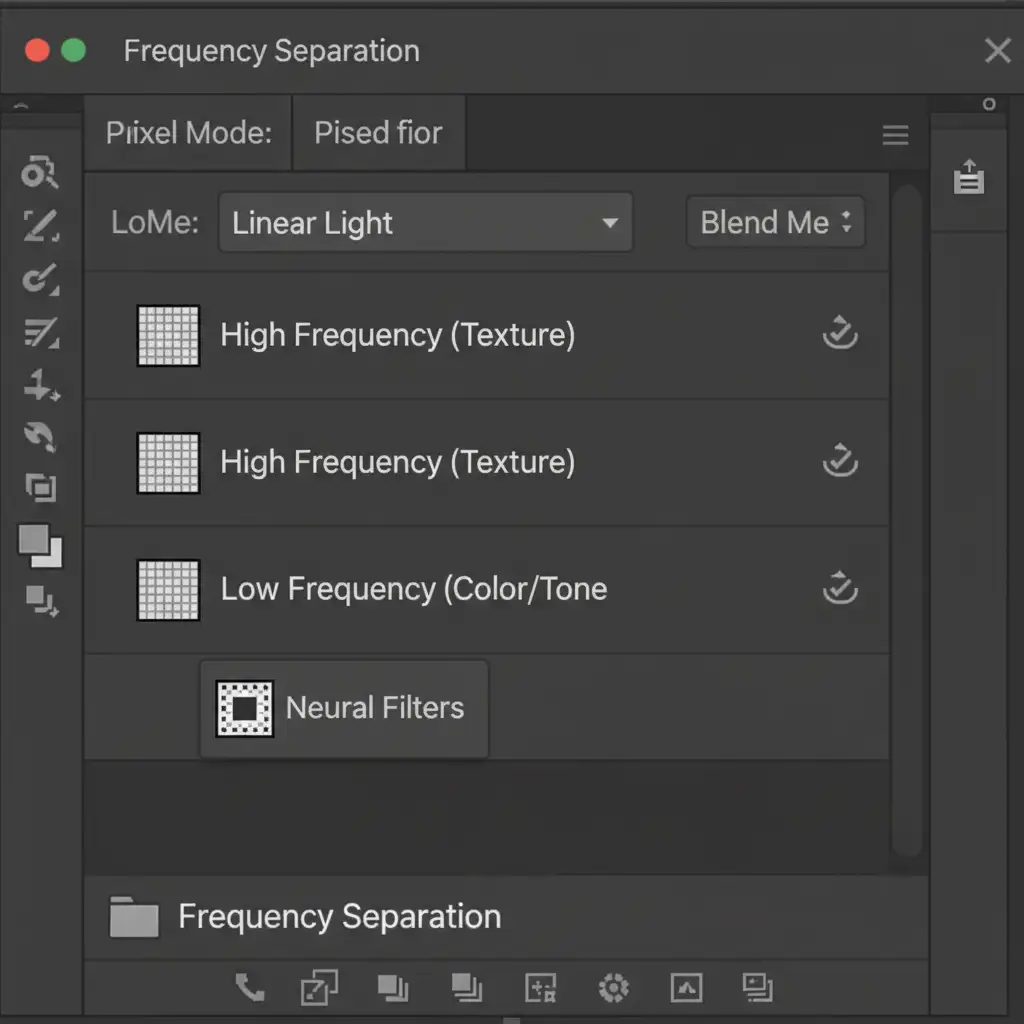Image resolution: width=1024 pixels, height=1024 pixels.
Task: Switch to the Pised fior tab
Action: click(x=378, y=133)
